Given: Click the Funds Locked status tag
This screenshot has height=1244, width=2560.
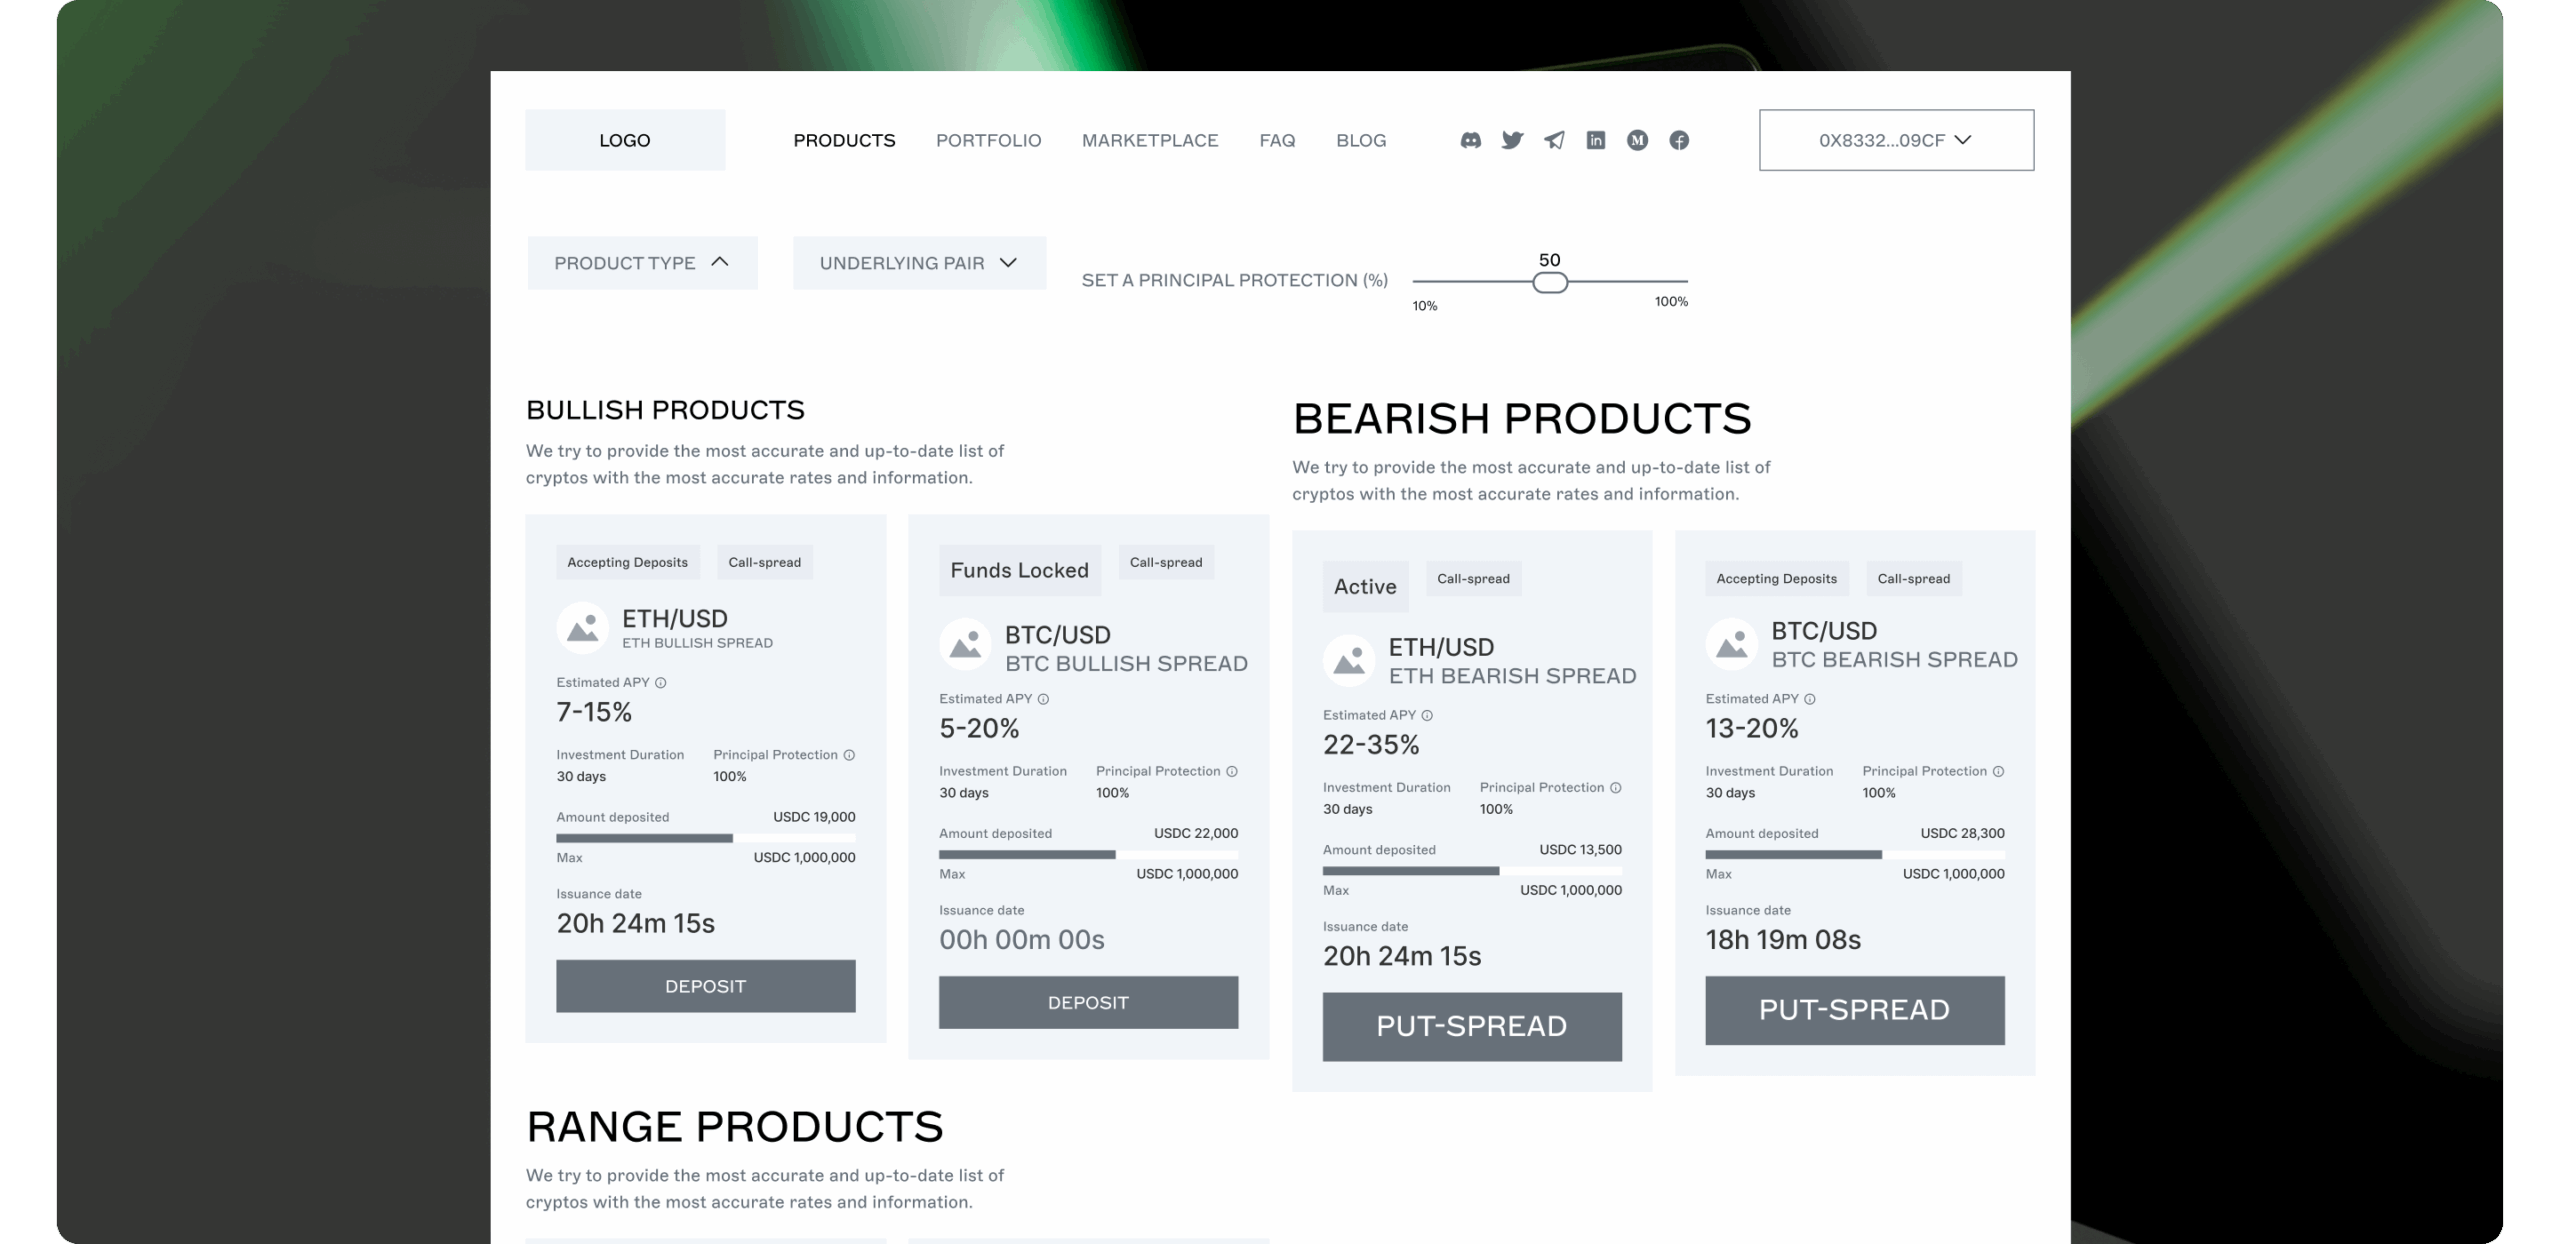Looking at the screenshot, I should click(1020, 570).
